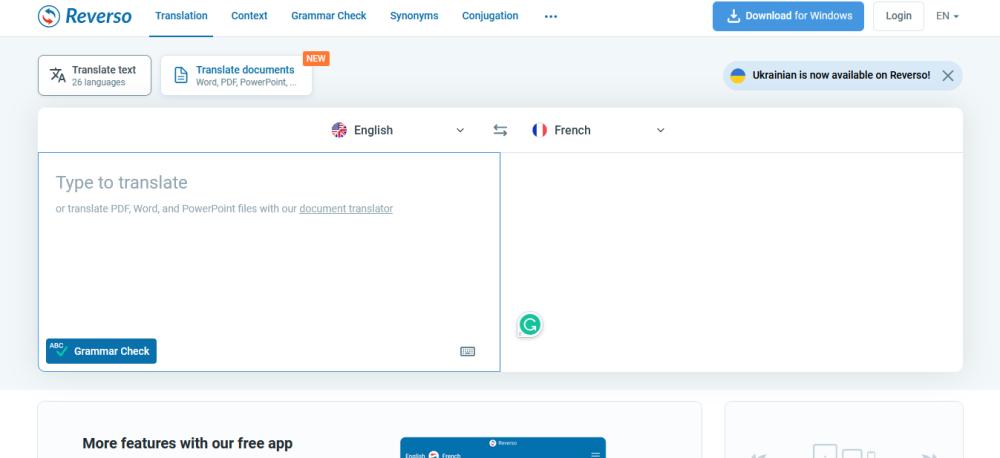Click 'More features with our free app'

click(x=188, y=443)
